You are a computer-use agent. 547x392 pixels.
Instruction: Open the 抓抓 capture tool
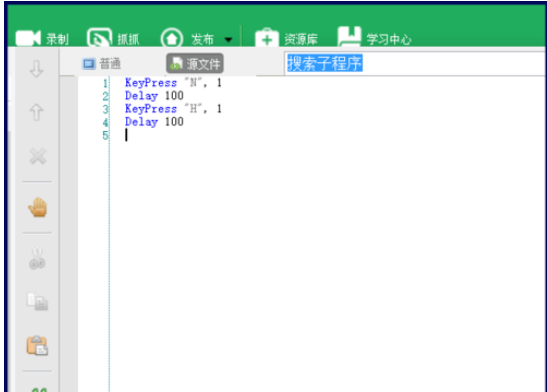113,38
